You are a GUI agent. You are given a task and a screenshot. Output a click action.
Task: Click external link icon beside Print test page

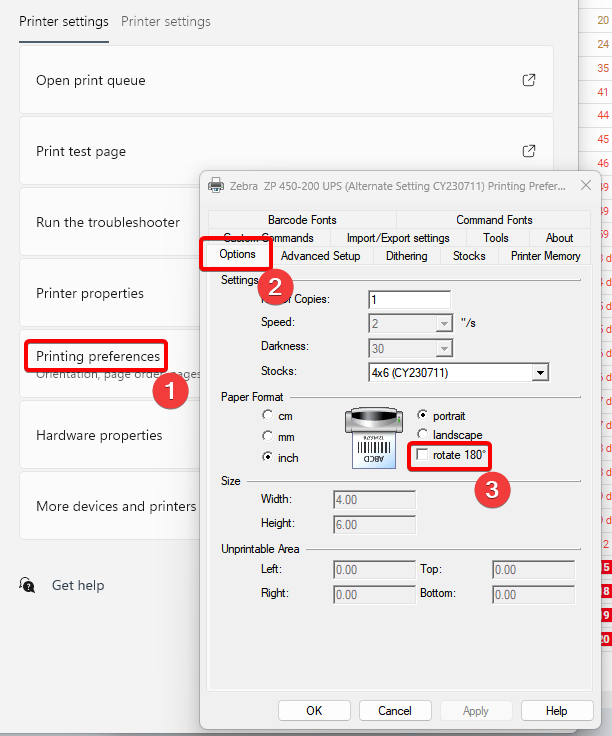tap(529, 151)
